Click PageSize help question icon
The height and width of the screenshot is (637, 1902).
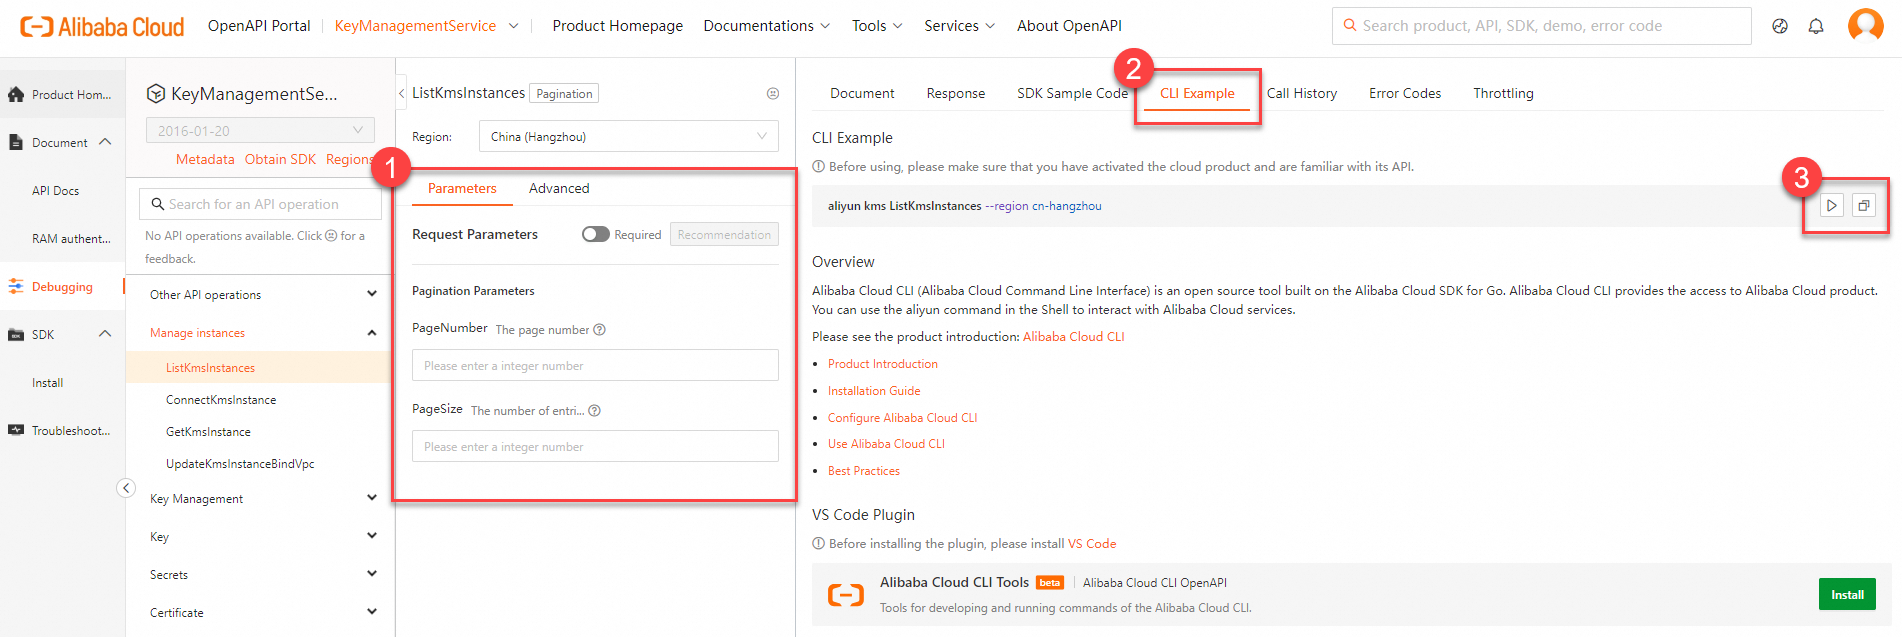tap(595, 411)
